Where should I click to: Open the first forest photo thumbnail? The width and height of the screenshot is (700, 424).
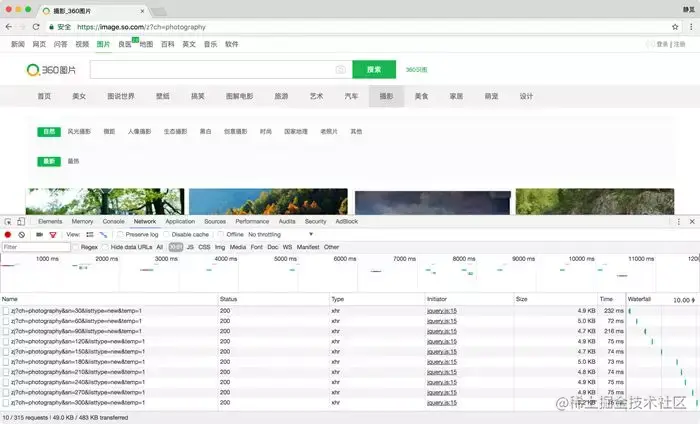point(104,201)
